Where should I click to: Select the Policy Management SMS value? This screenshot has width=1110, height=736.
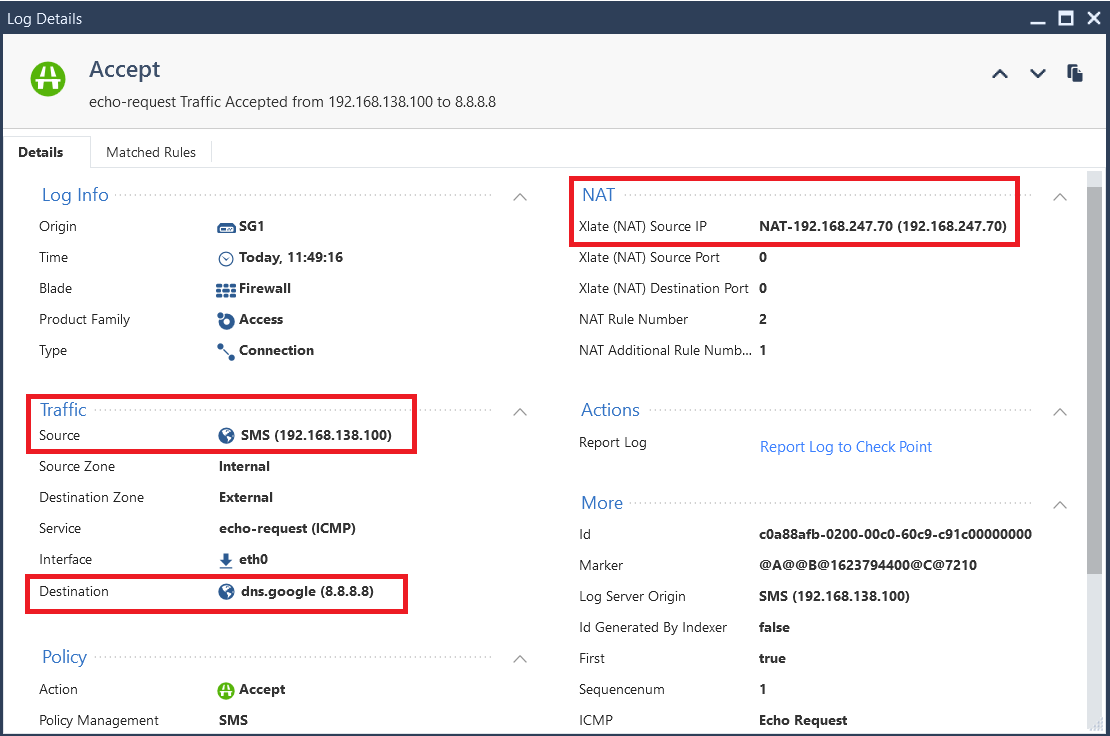233,720
